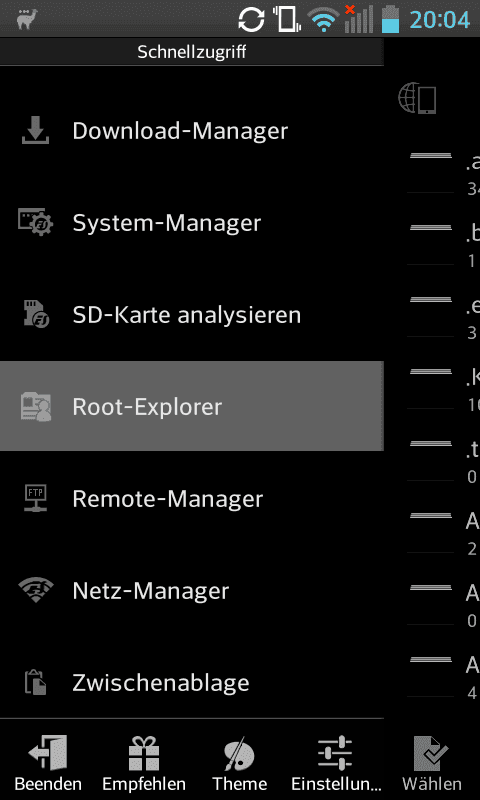Select the Netz-Manager menu entry
Image resolution: width=480 pixels, height=800 pixels.
(x=192, y=591)
